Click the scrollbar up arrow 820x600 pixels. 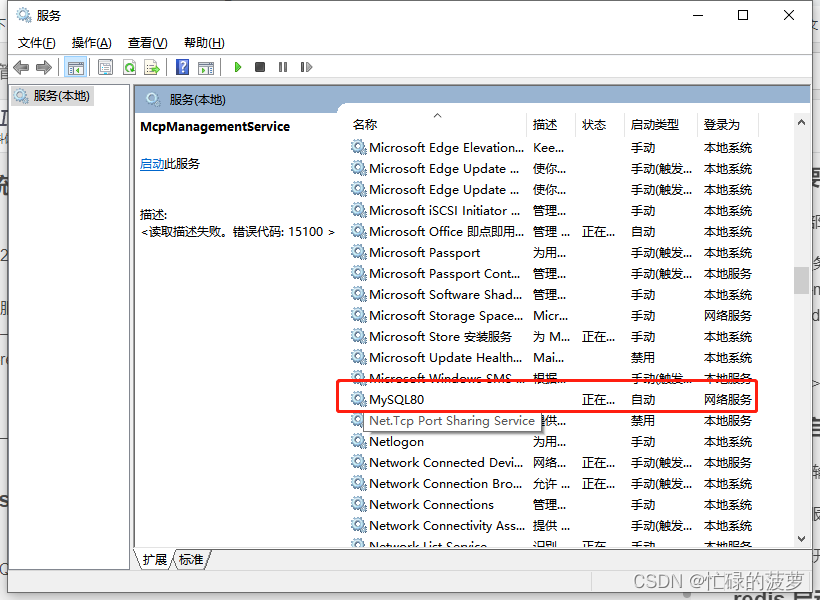coord(801,122)
